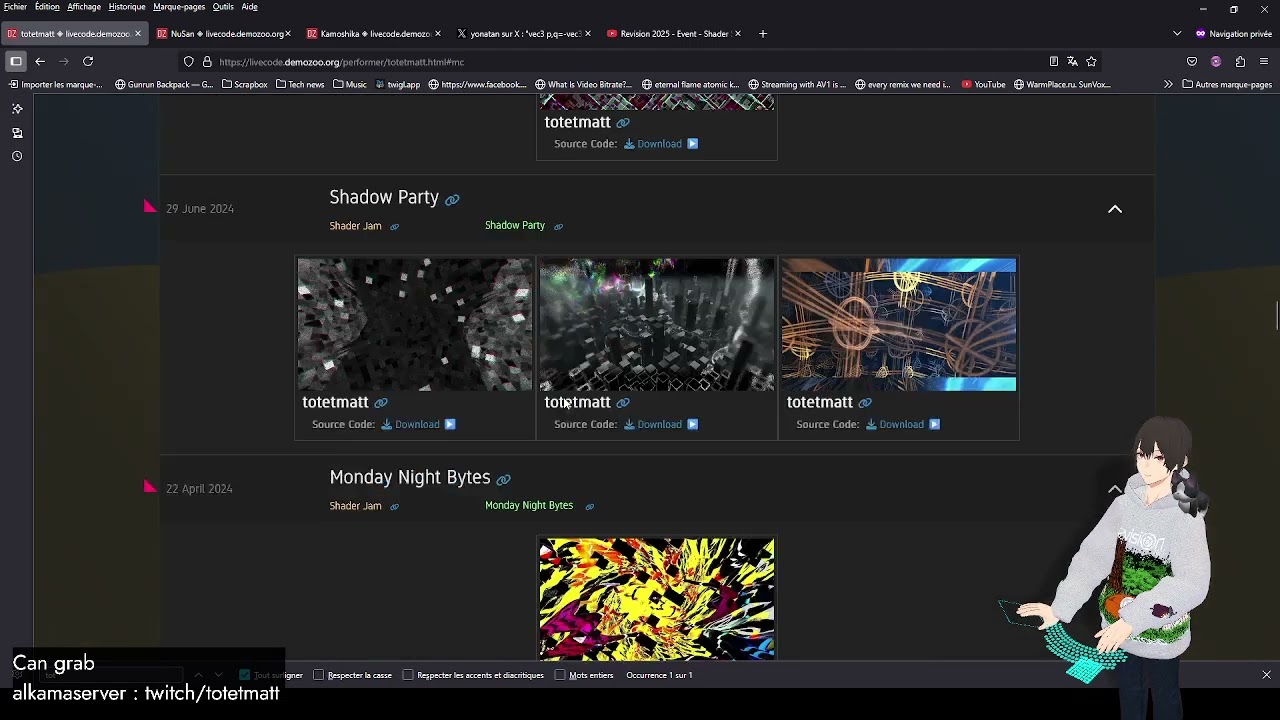This screenshot has width=1280, height=720.
Task: Open the history panel in sidebar
Action: tap(17, 156)
